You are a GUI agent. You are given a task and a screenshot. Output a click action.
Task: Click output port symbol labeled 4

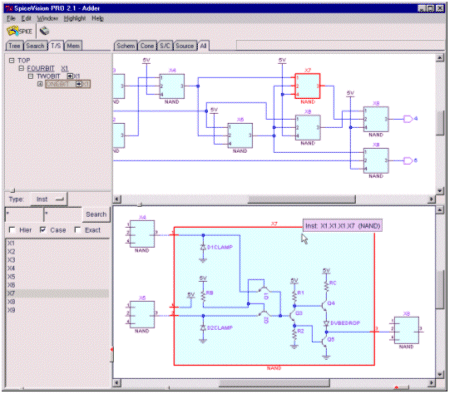(x=408, y=119)
